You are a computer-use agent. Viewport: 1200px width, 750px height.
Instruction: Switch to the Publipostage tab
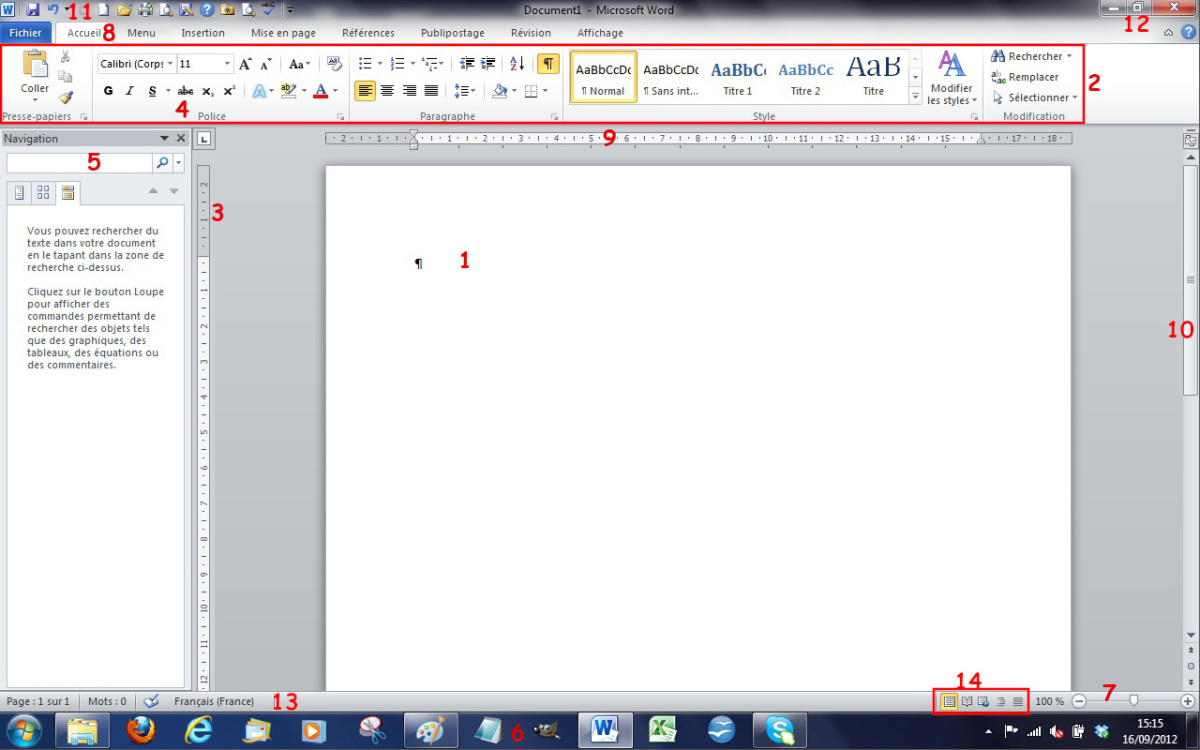click(453, 33)
